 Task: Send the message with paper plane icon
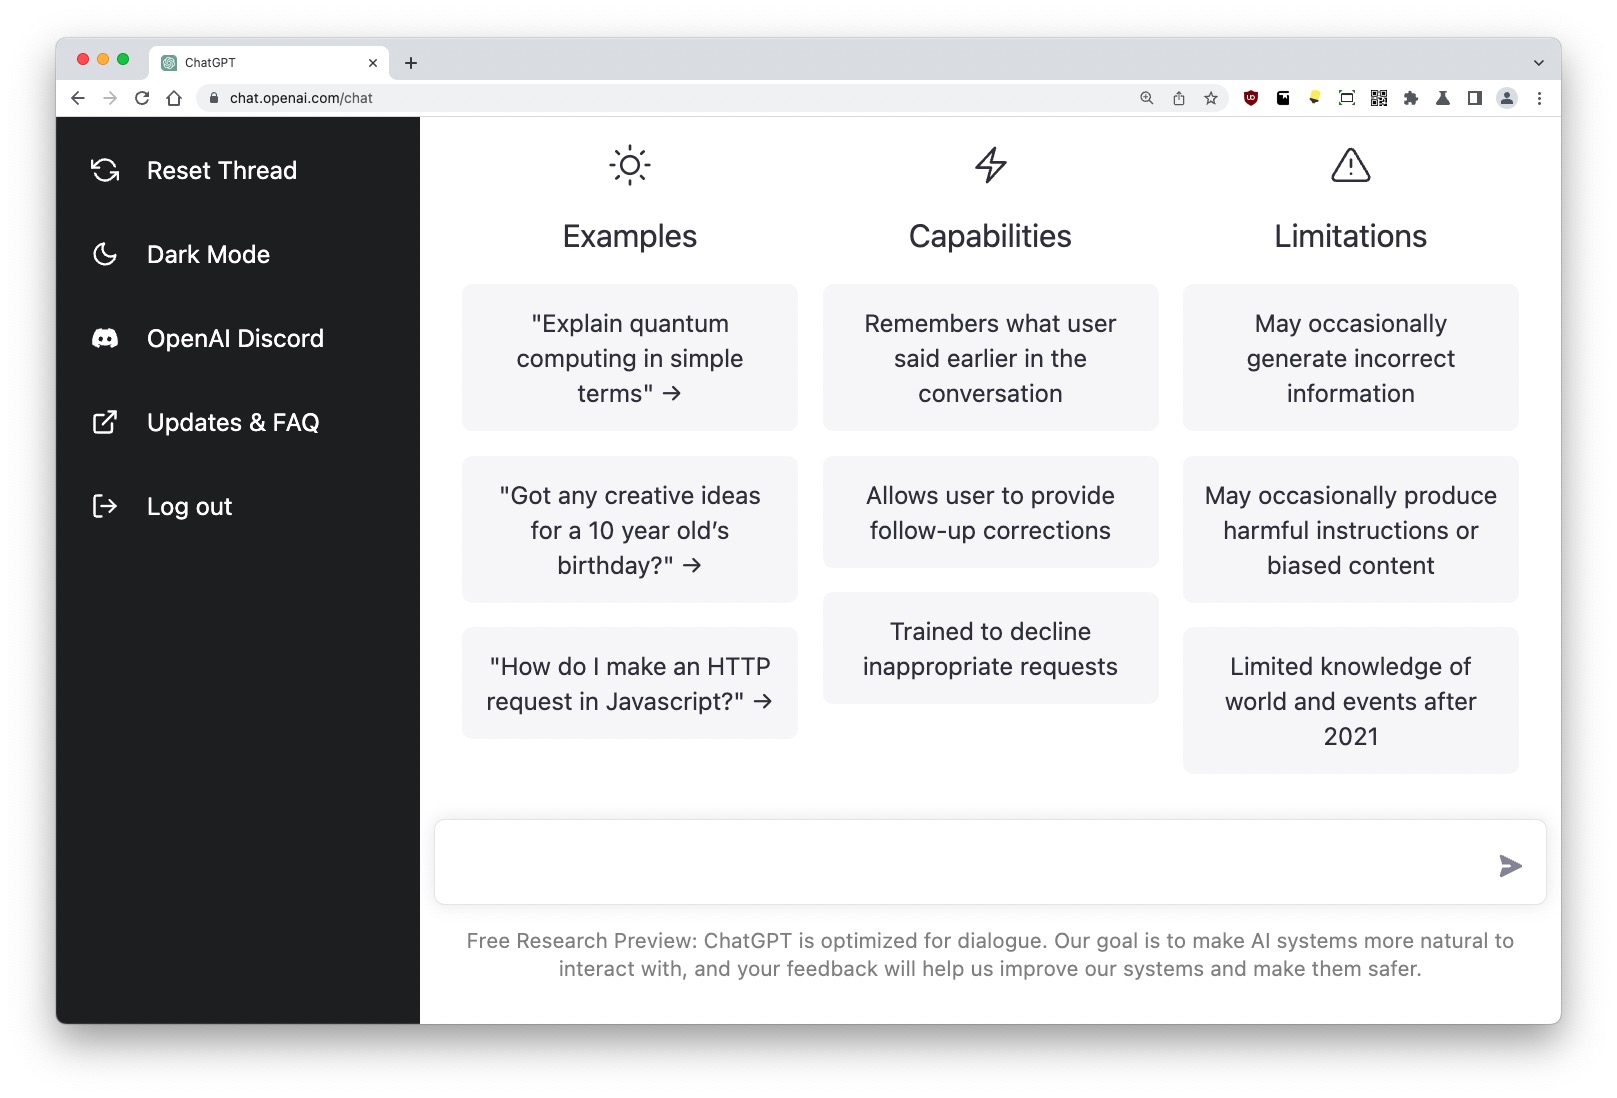(x=1510, y=866)
